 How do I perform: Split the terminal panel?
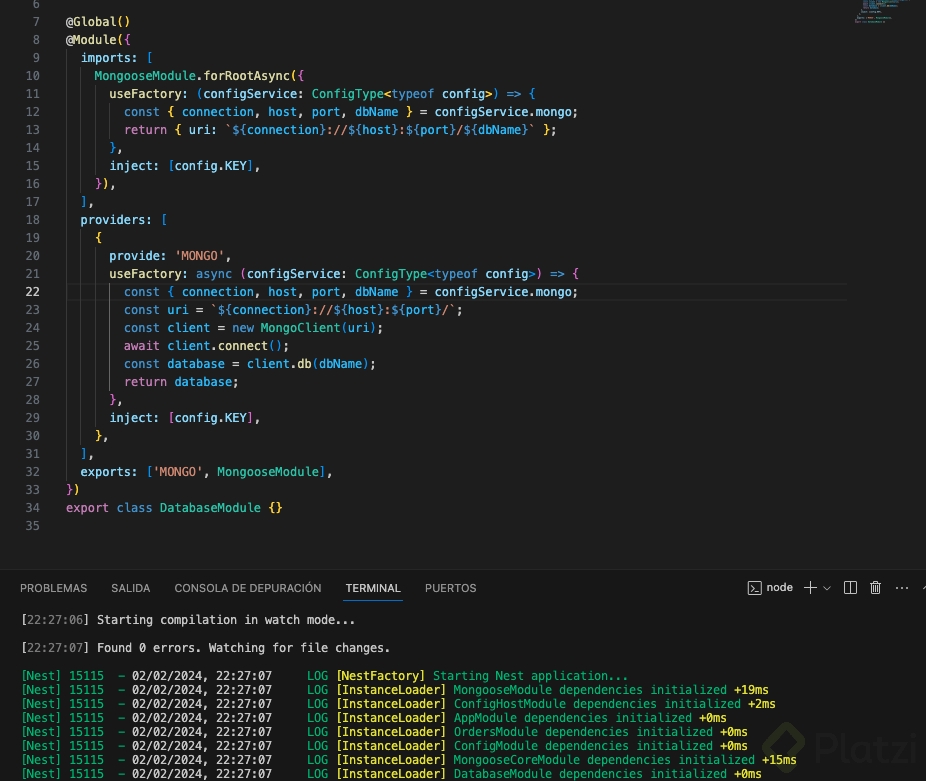850,588
